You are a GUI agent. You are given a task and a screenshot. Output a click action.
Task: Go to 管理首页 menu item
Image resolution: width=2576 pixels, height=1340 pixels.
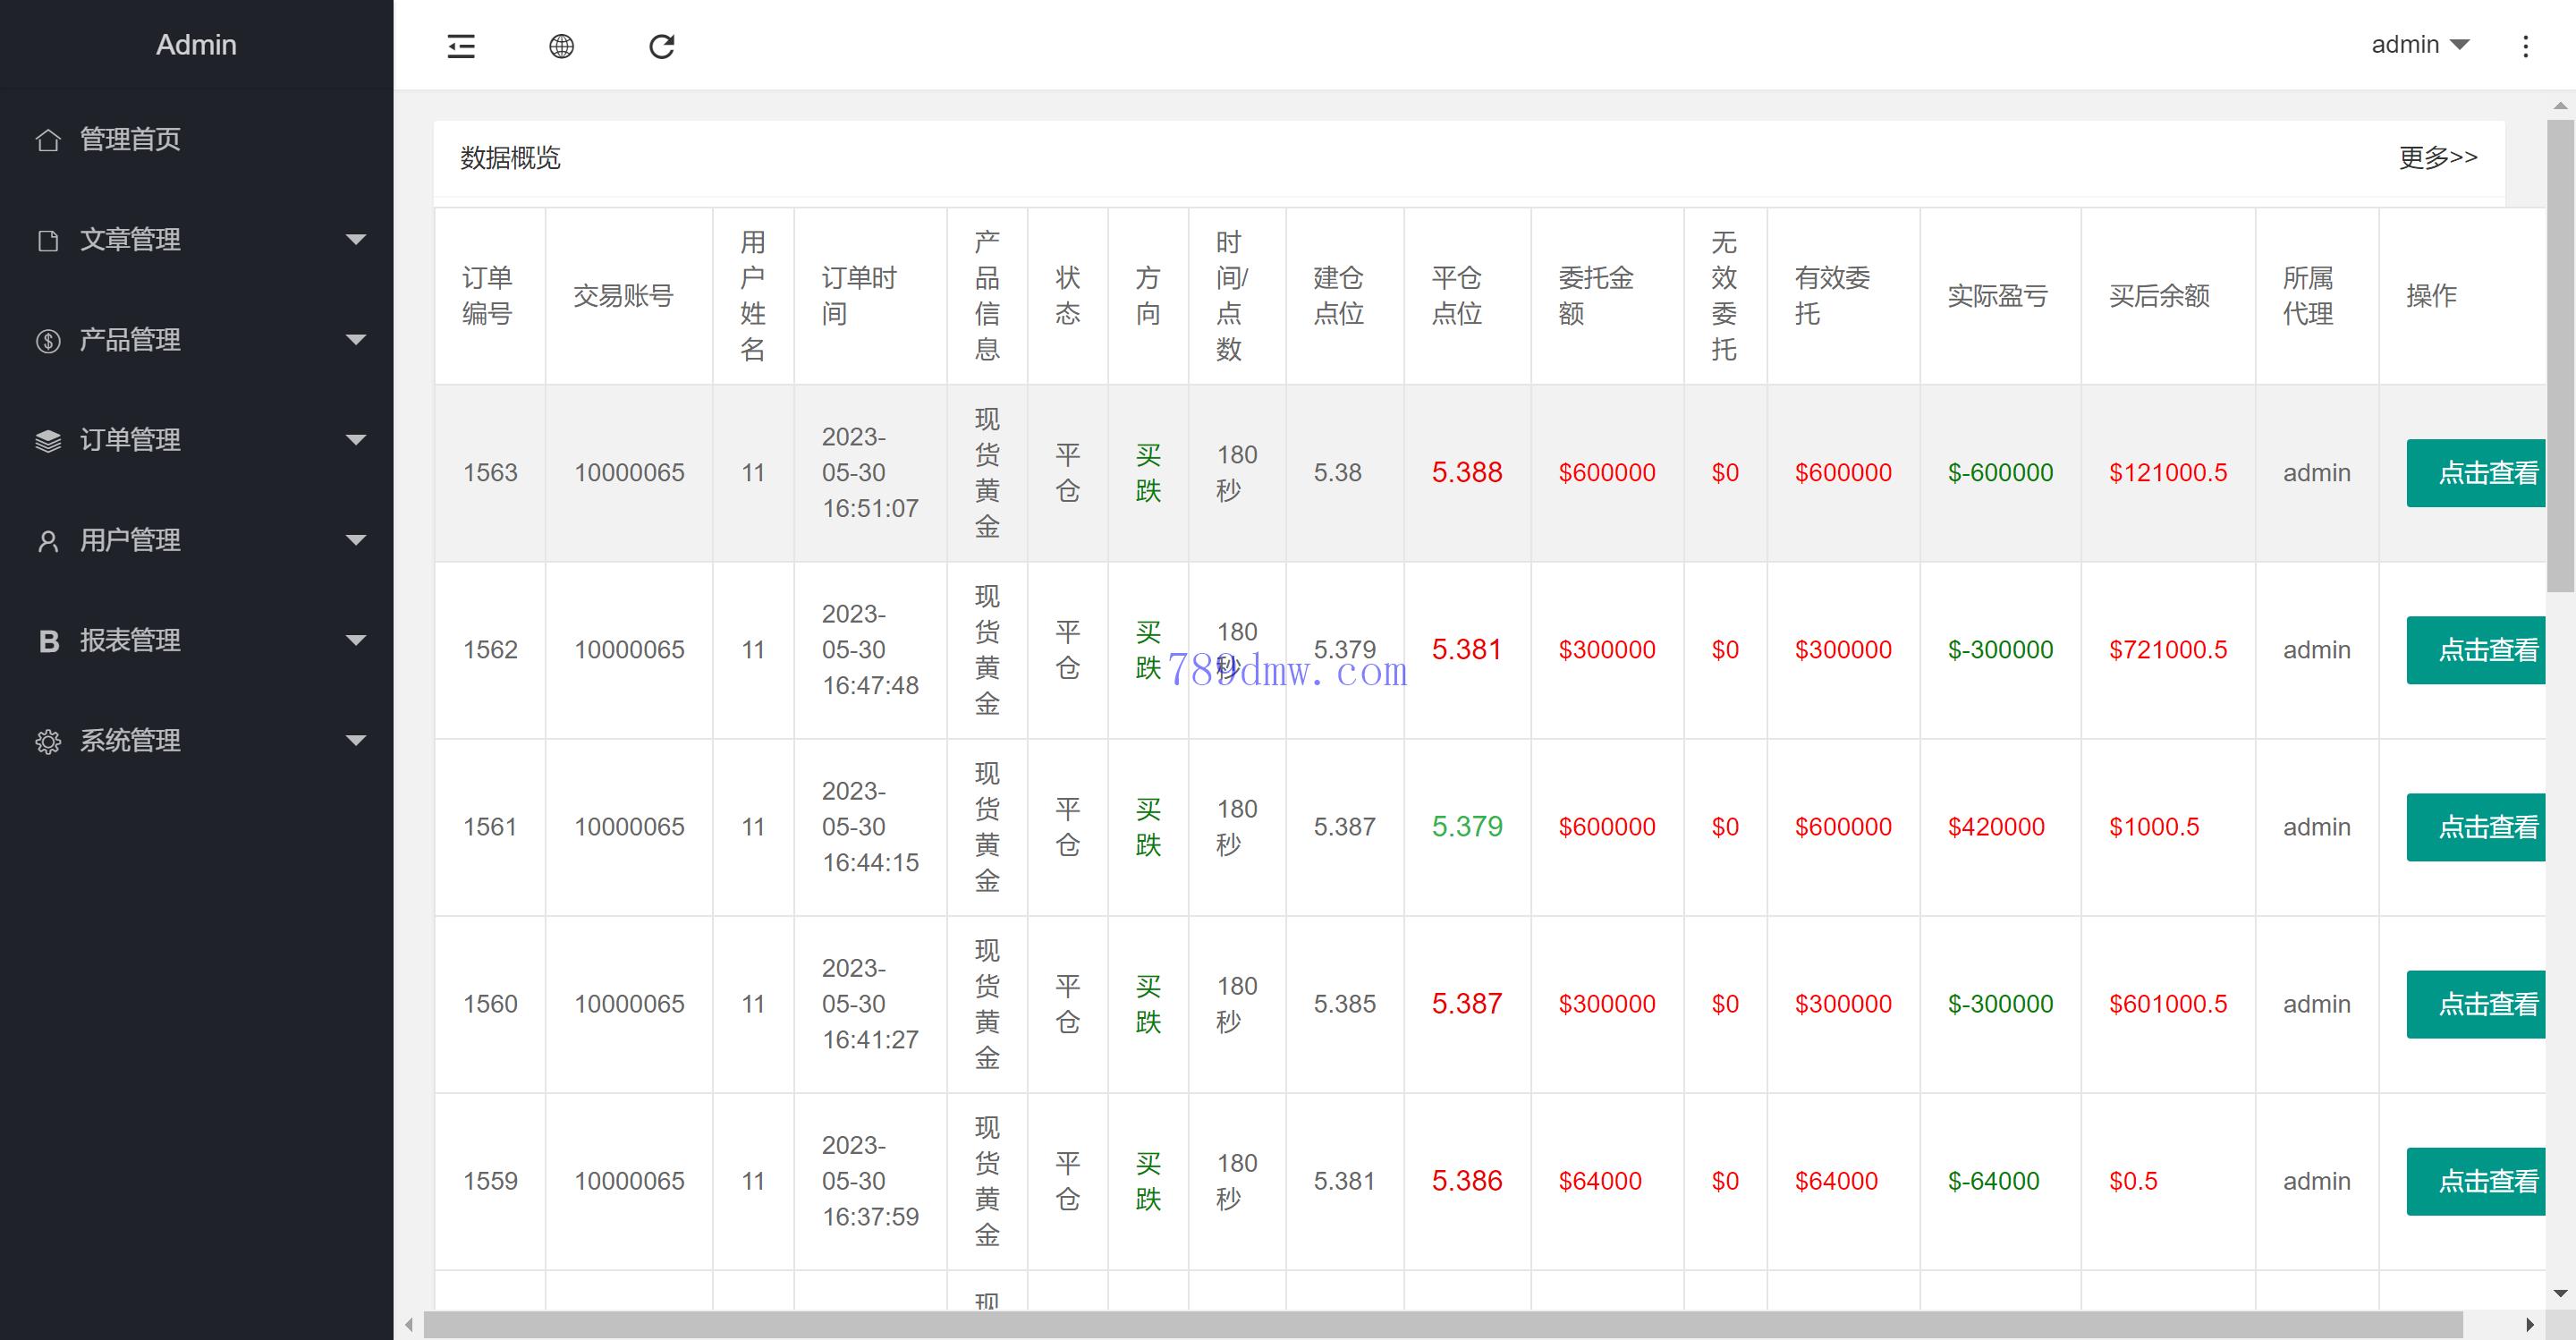130,139
